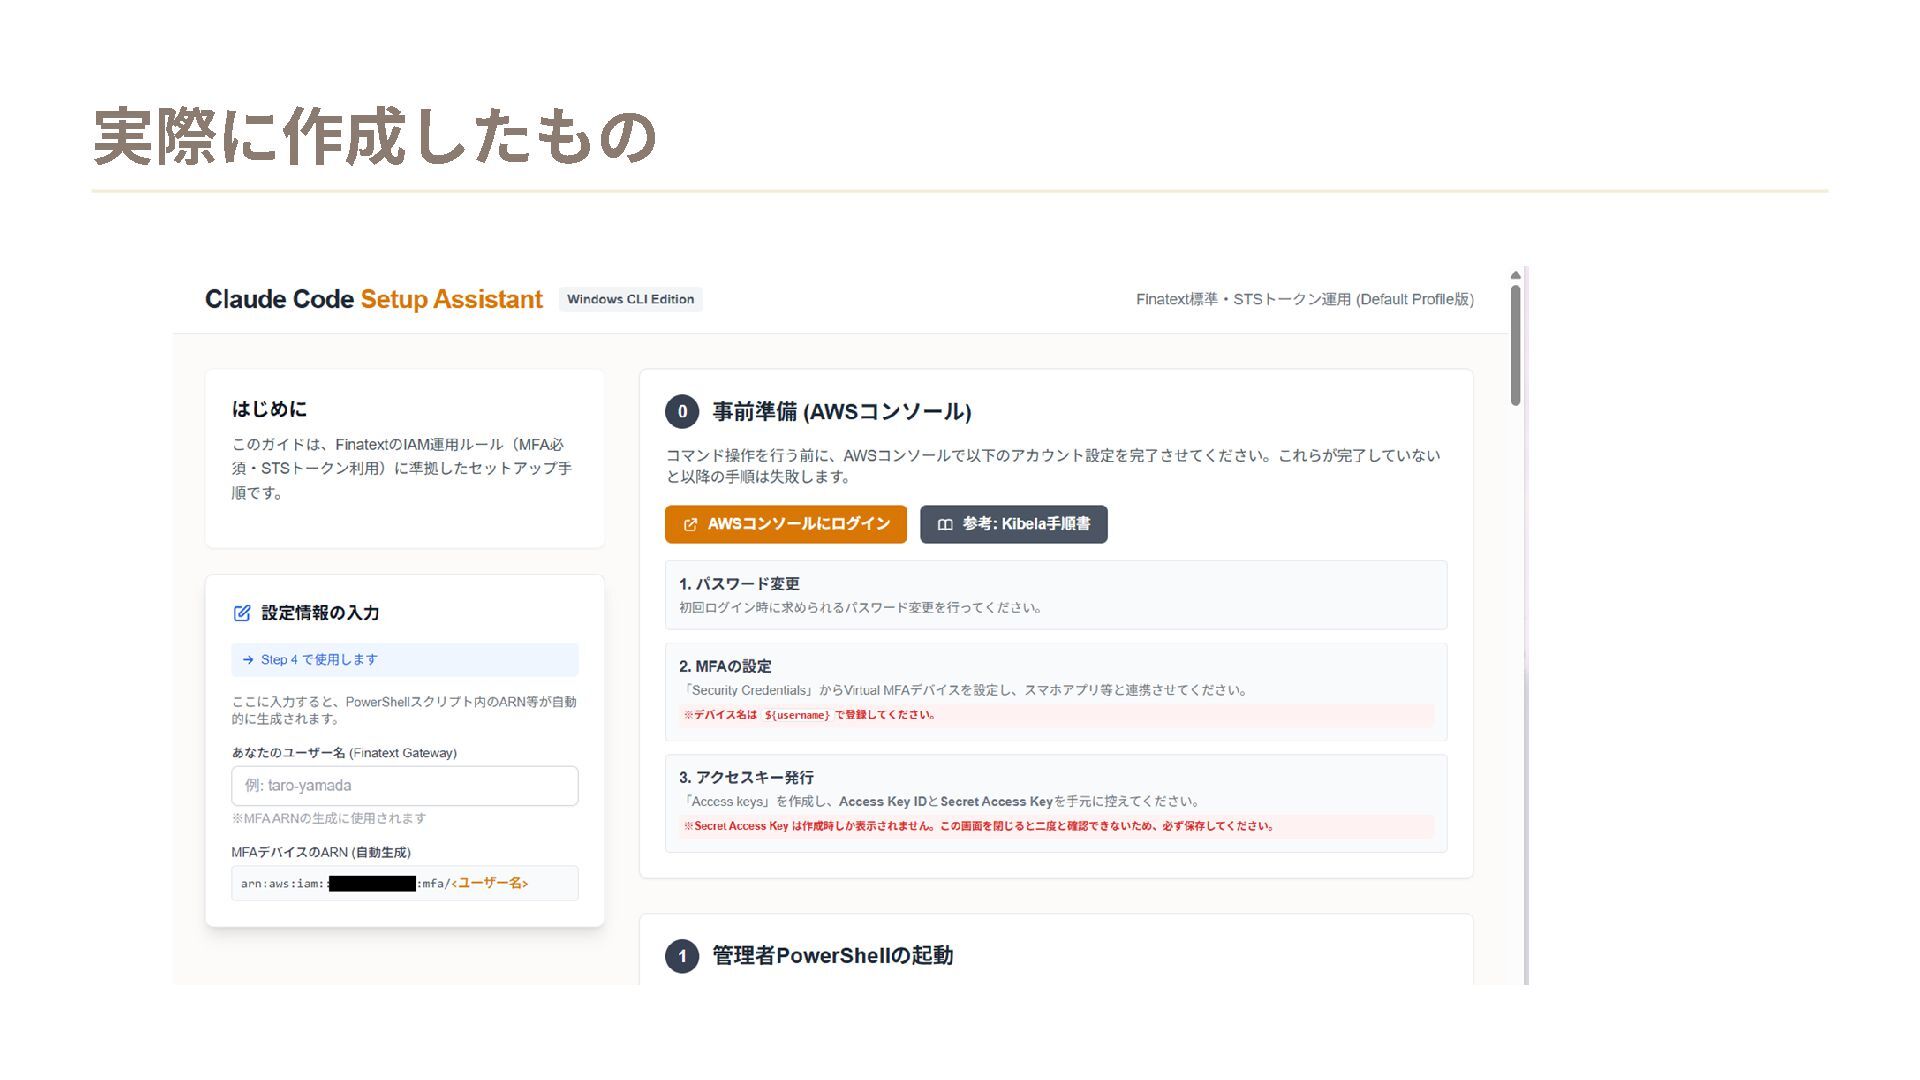Select the 2. MFAの設定 item
Viewport: 1920px width, 1080px height.
1055,690
